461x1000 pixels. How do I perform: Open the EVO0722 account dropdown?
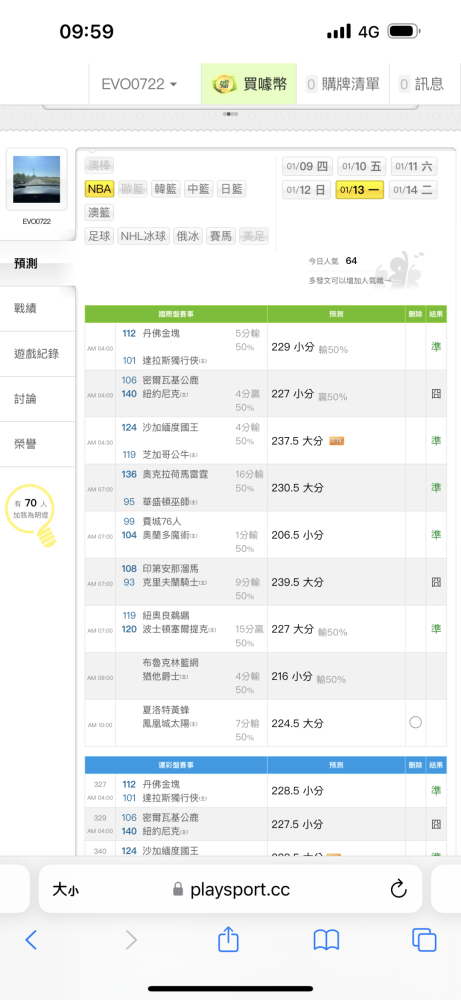(x=140, y=84)
